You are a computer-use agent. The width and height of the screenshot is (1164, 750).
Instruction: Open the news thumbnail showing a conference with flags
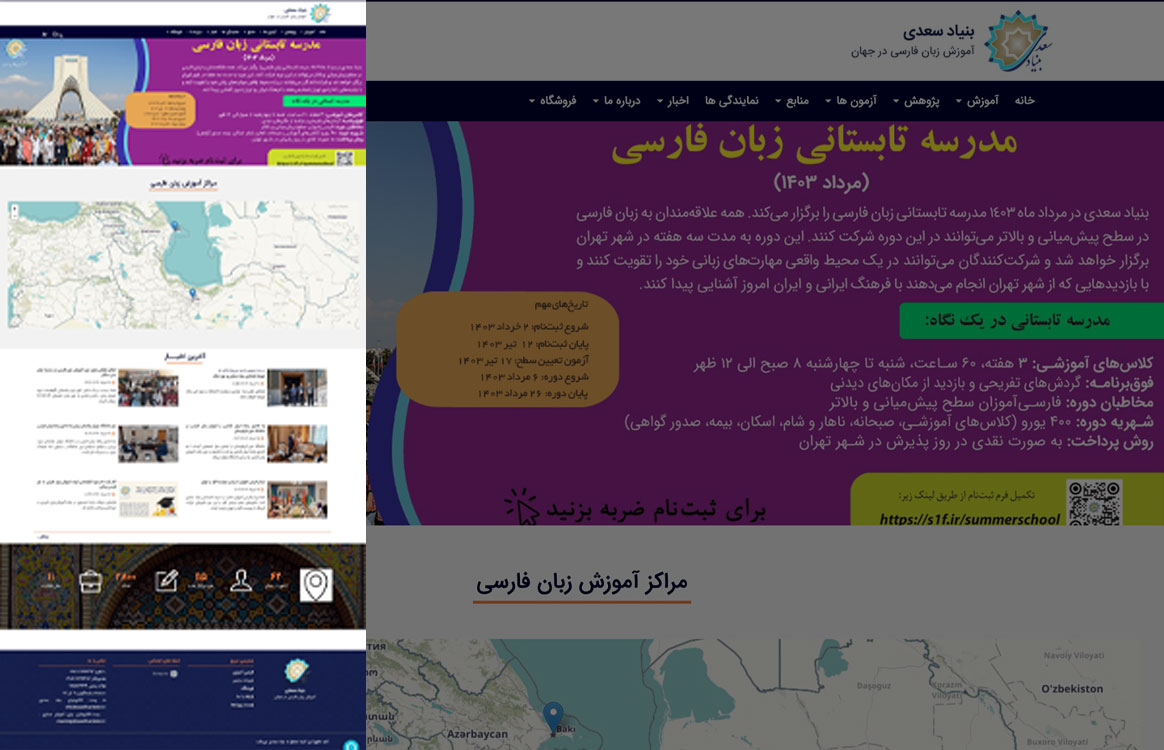[x=297, y=499]
